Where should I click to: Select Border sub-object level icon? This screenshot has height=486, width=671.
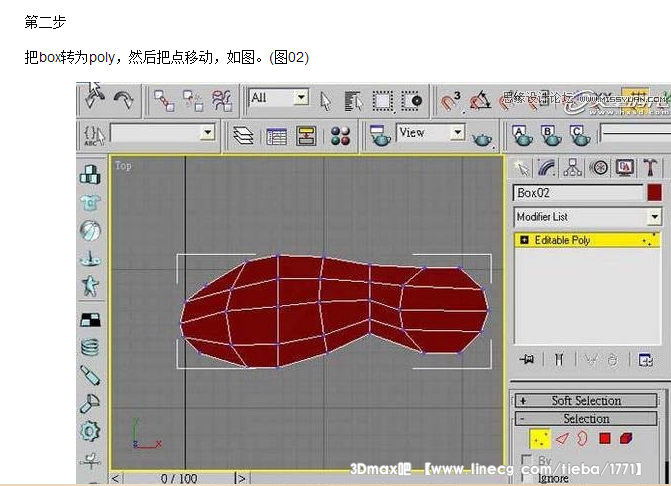coord(582,439)
